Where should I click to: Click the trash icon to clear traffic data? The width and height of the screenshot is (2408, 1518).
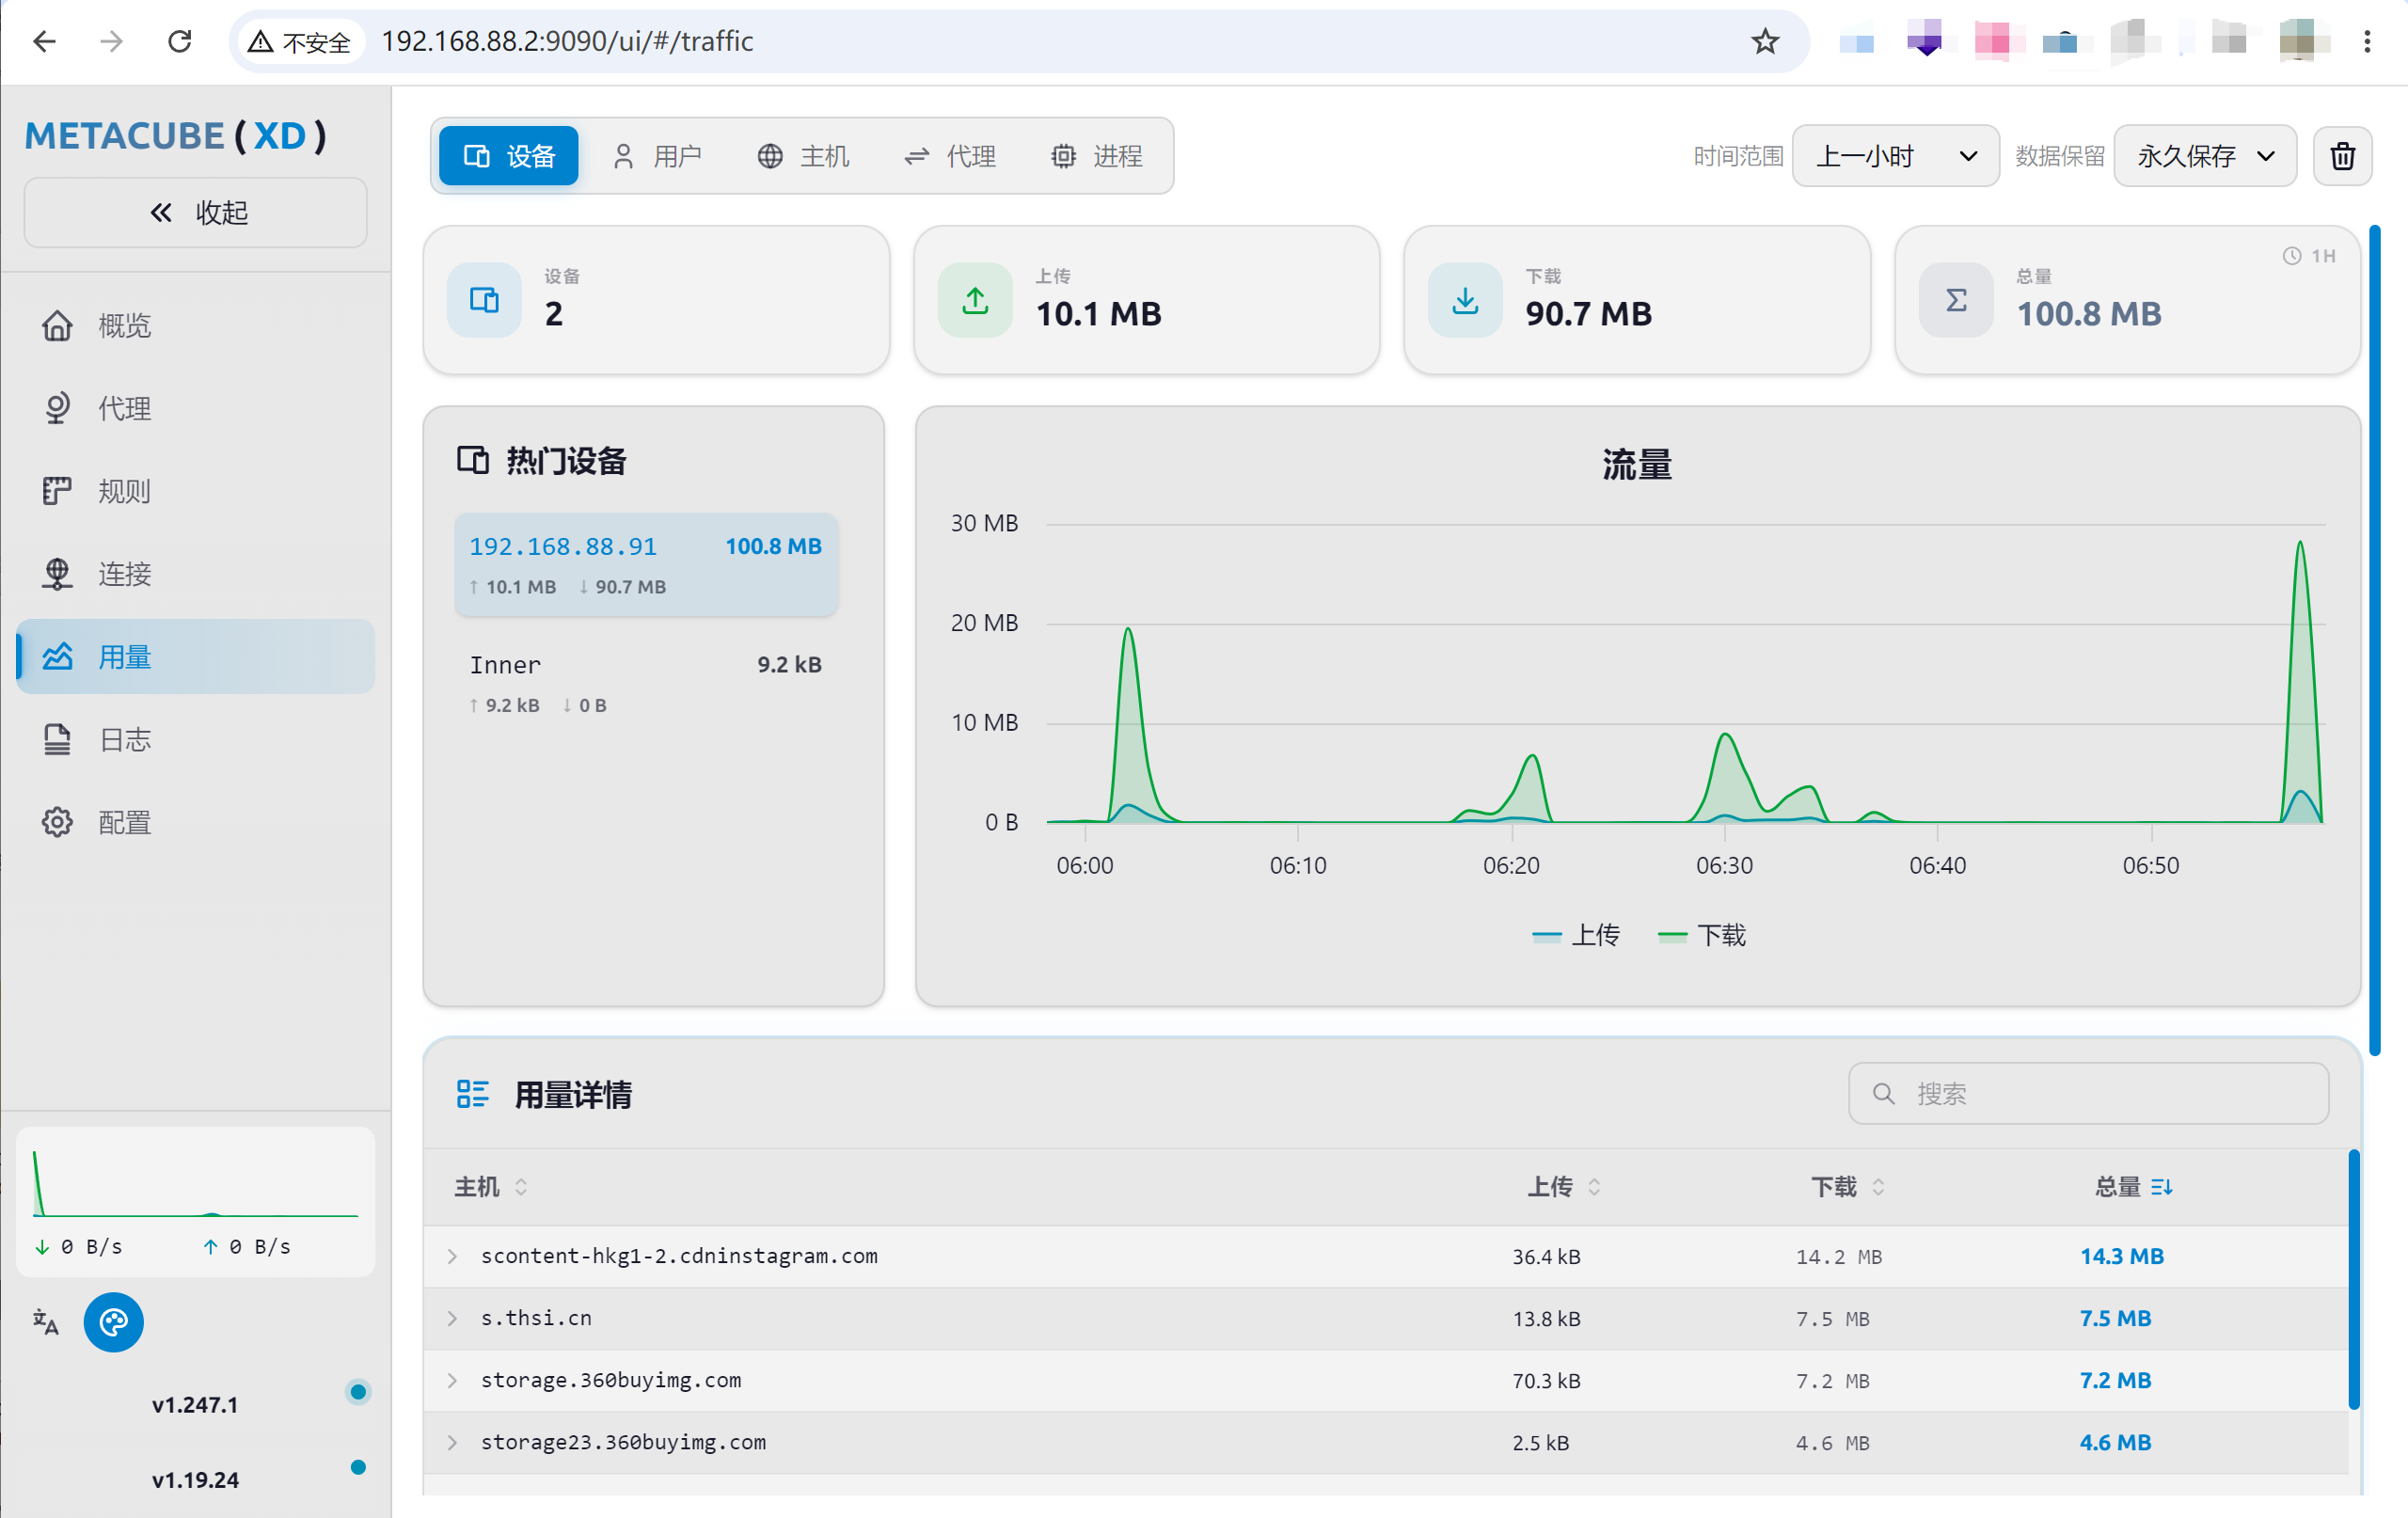pos(2341,156)
